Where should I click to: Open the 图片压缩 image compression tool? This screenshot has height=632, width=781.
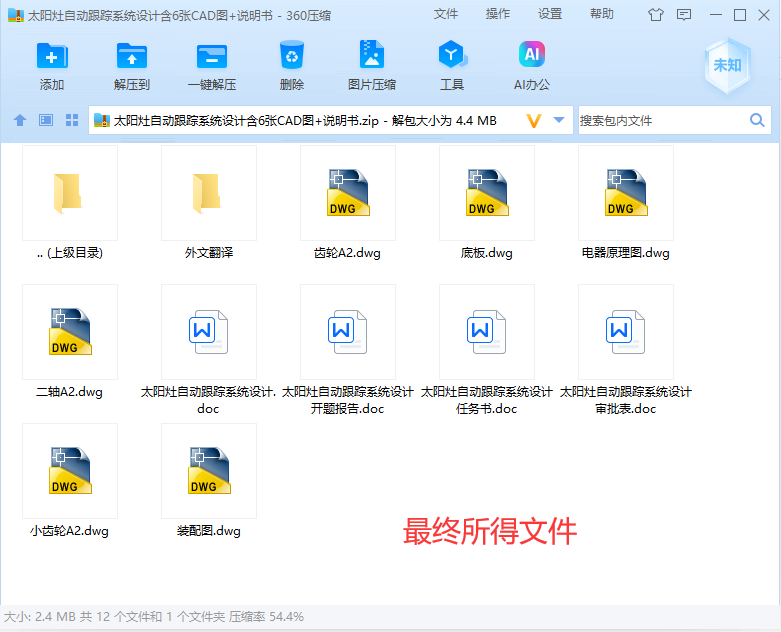pyautogui.click(x=372, y=54)
